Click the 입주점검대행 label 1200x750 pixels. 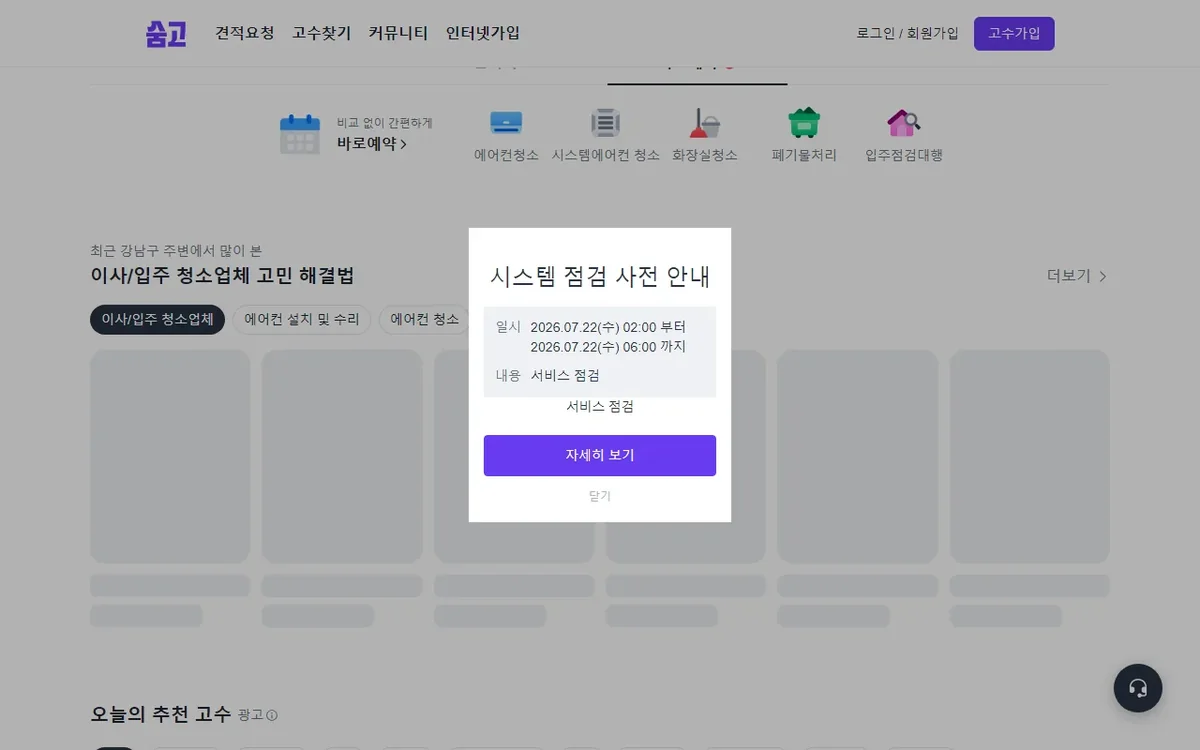tap(904, 155)
